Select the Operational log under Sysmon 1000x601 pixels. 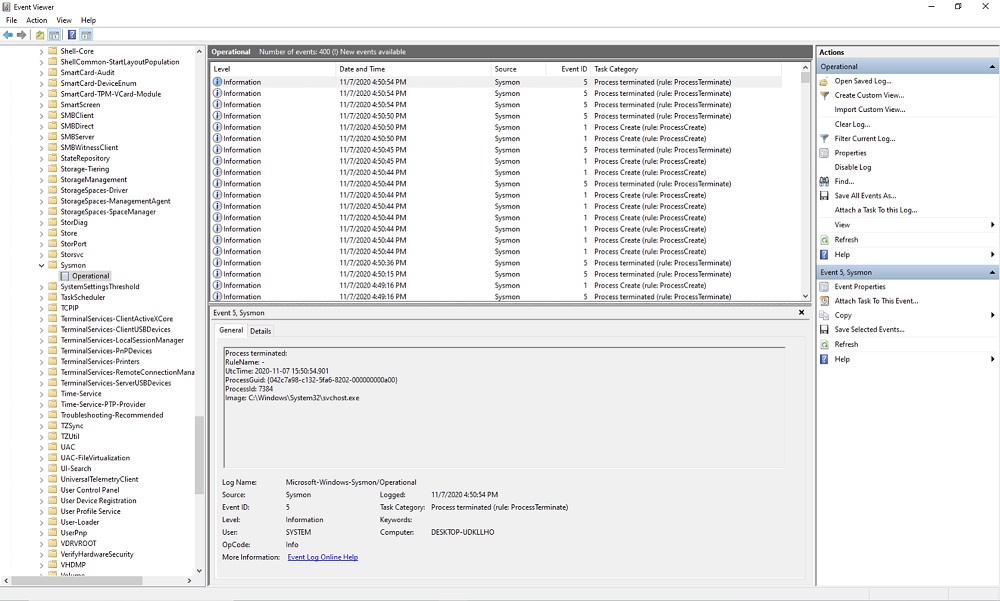coord(90,276)
